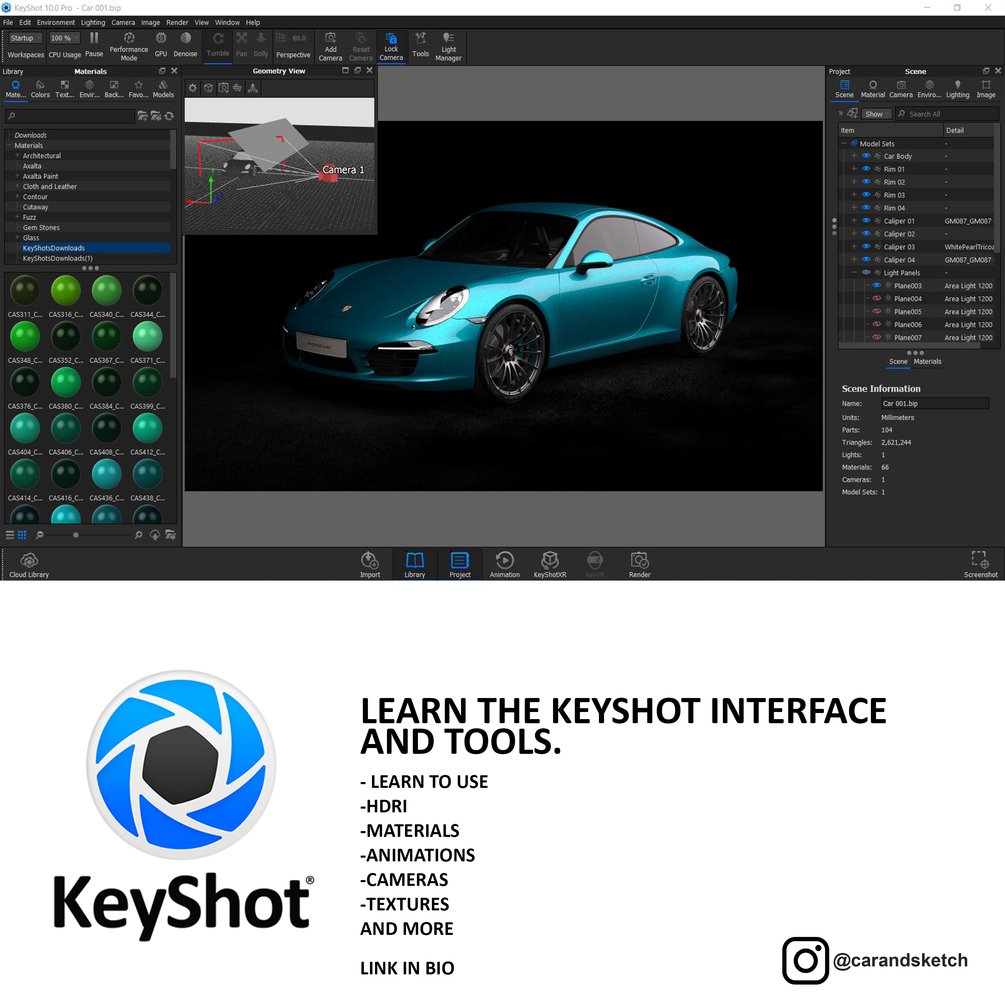This screenshot has height=1005, width=1005.
Task: Open the Environment menu
Action: coord(56,22)
